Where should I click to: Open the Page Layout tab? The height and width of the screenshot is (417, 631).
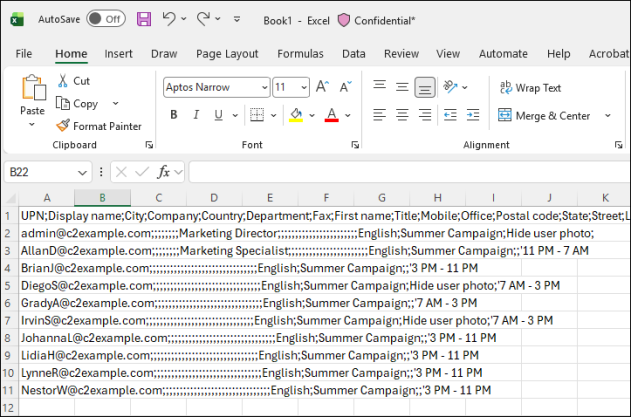point(227,54)
